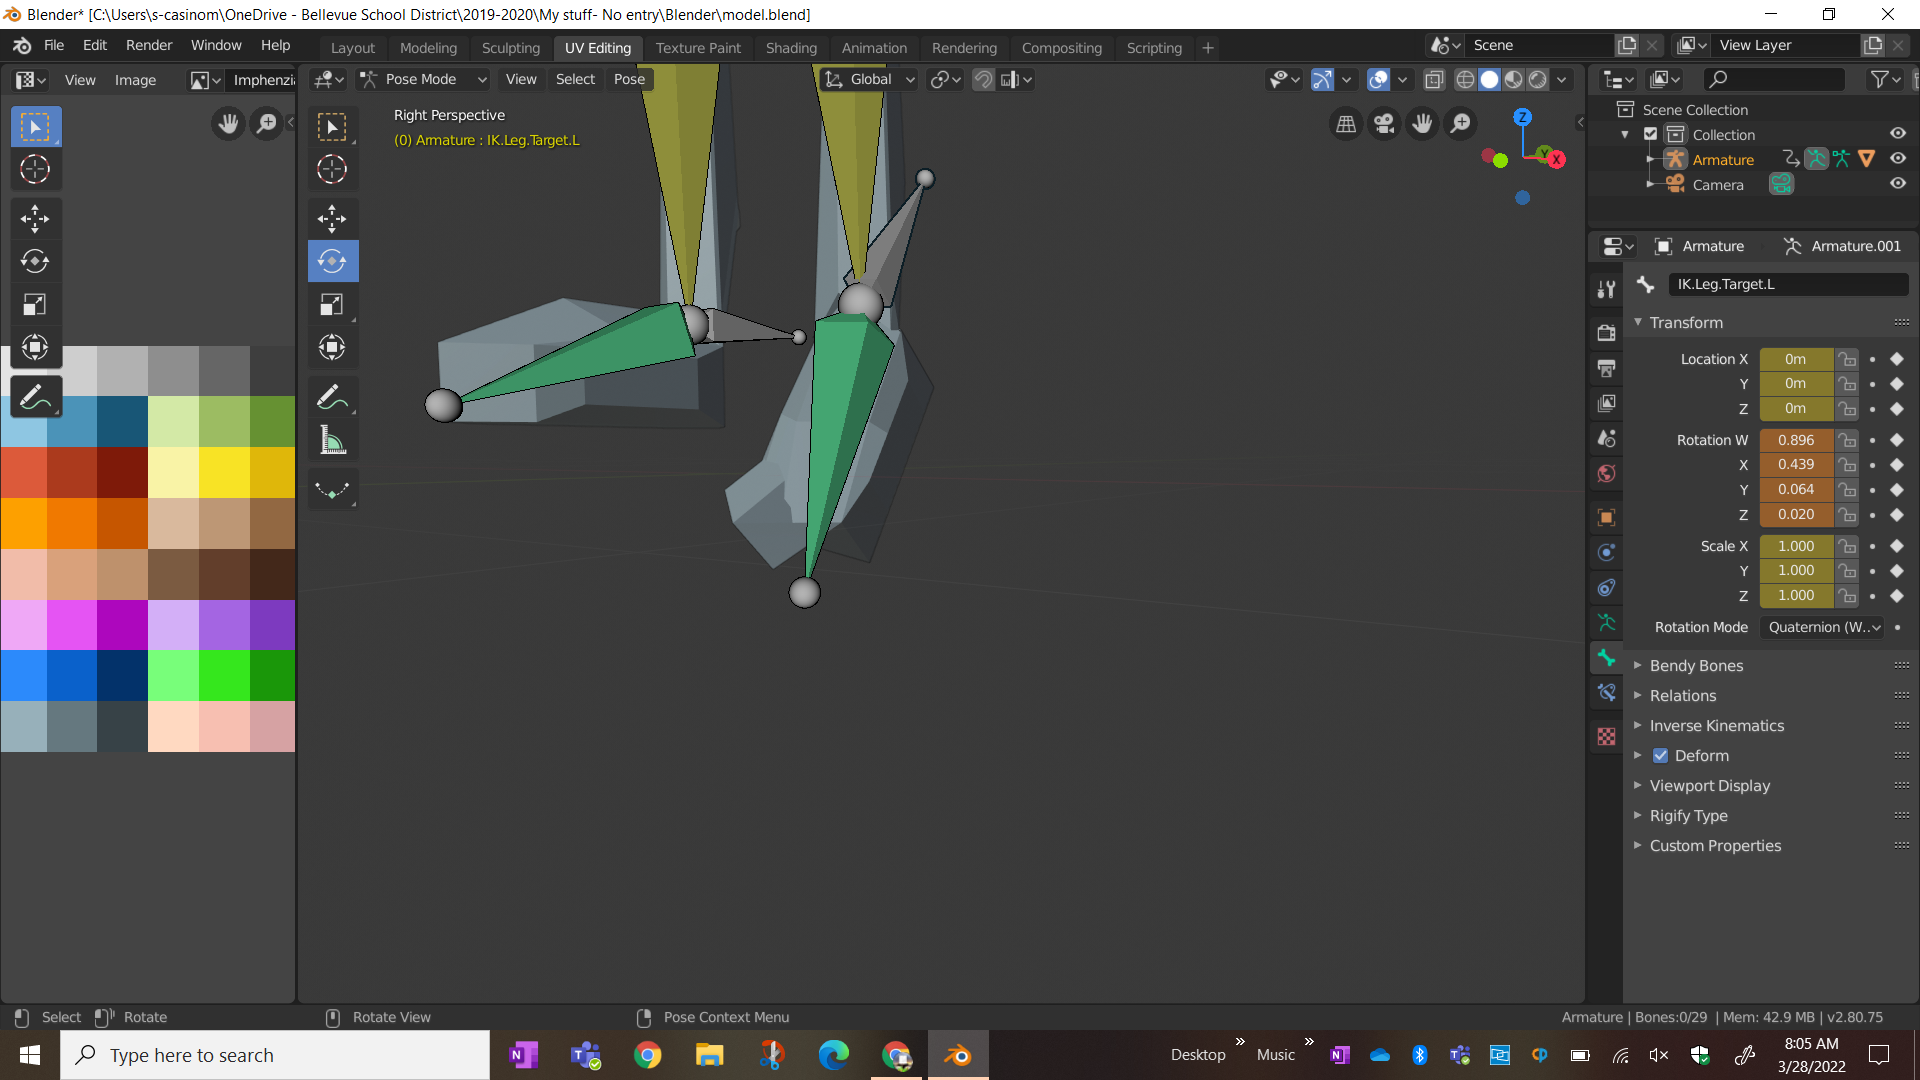Open the Bone Constraints properties tab
Screen dimensions: 1920x1080
tap(1606, 693)
